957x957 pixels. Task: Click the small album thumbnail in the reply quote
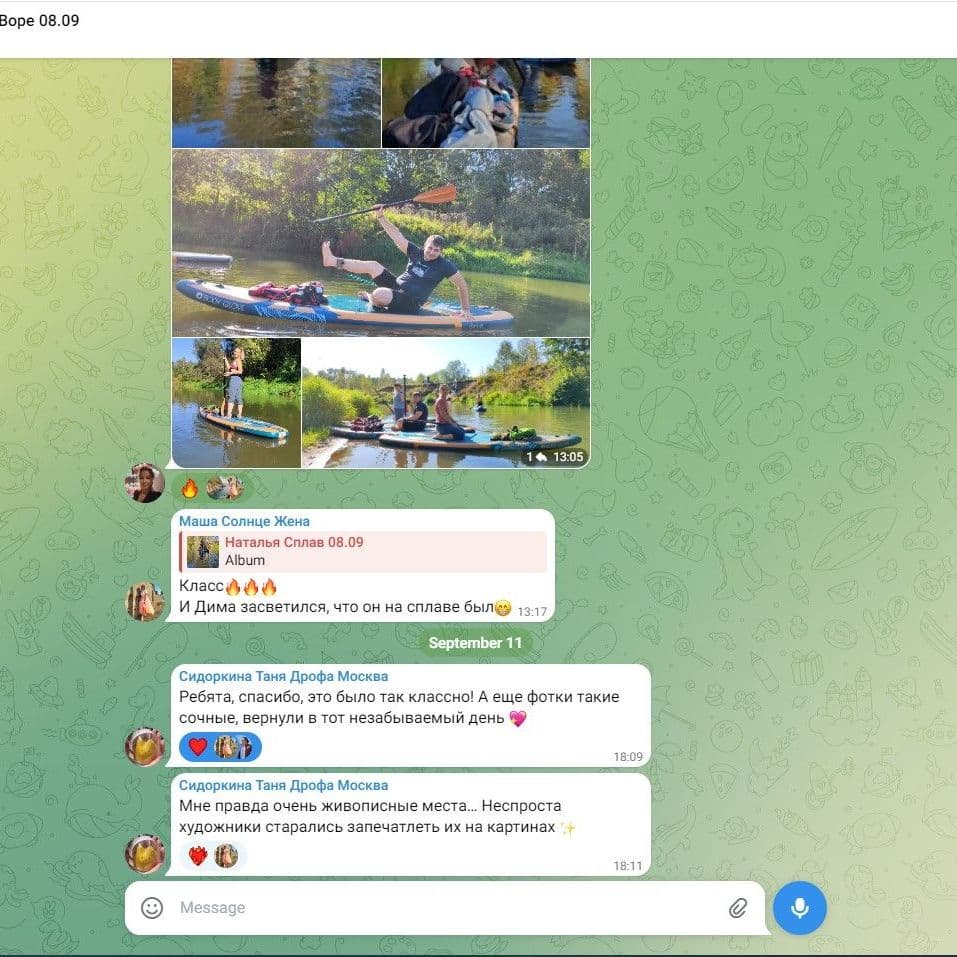(203, 551)
